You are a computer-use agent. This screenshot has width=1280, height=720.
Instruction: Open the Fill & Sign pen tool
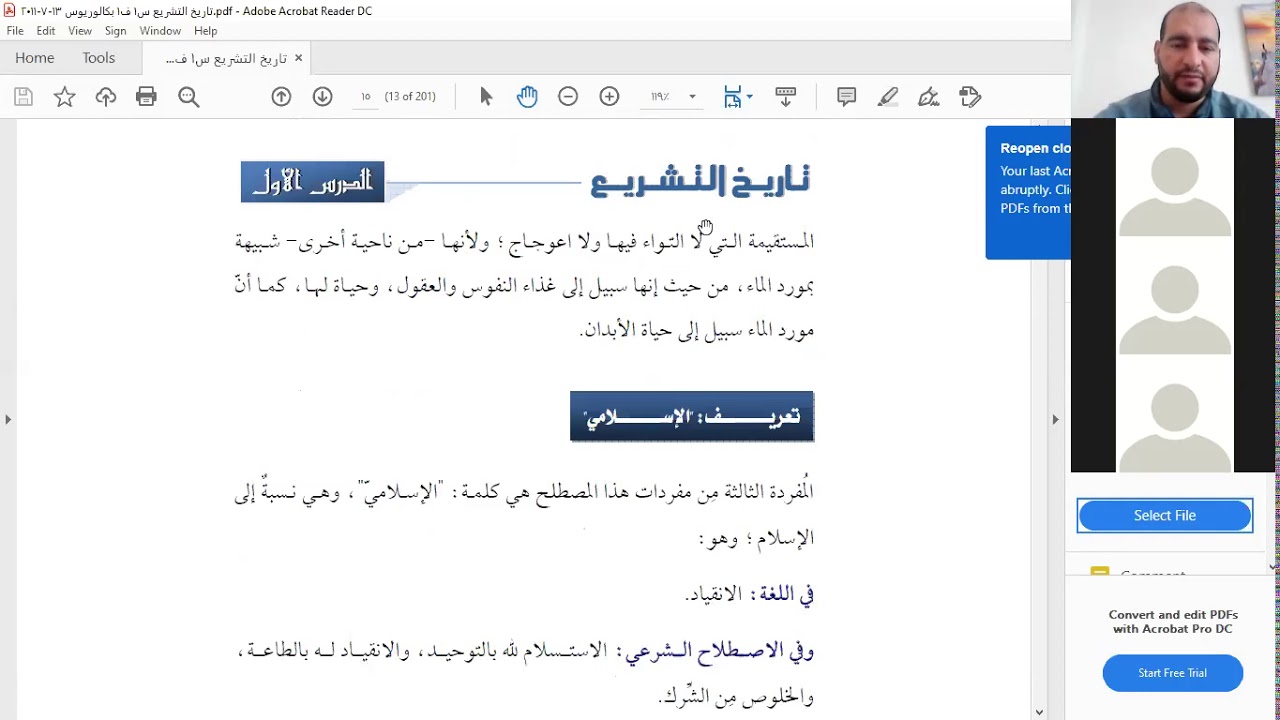[x=929, y=97]
